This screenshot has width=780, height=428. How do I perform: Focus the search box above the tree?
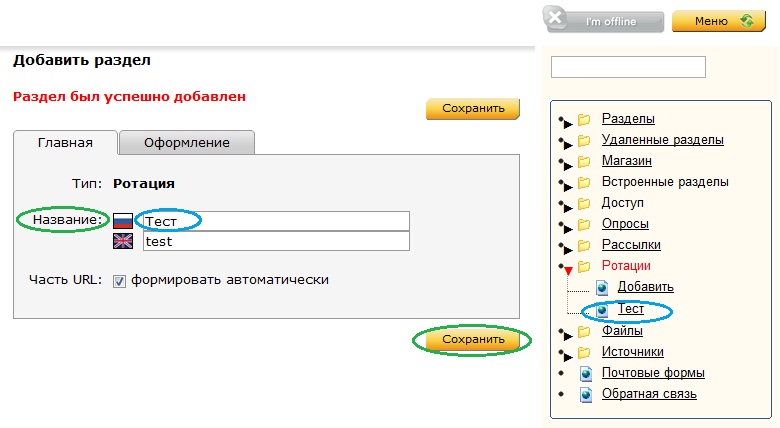point(628,67)
